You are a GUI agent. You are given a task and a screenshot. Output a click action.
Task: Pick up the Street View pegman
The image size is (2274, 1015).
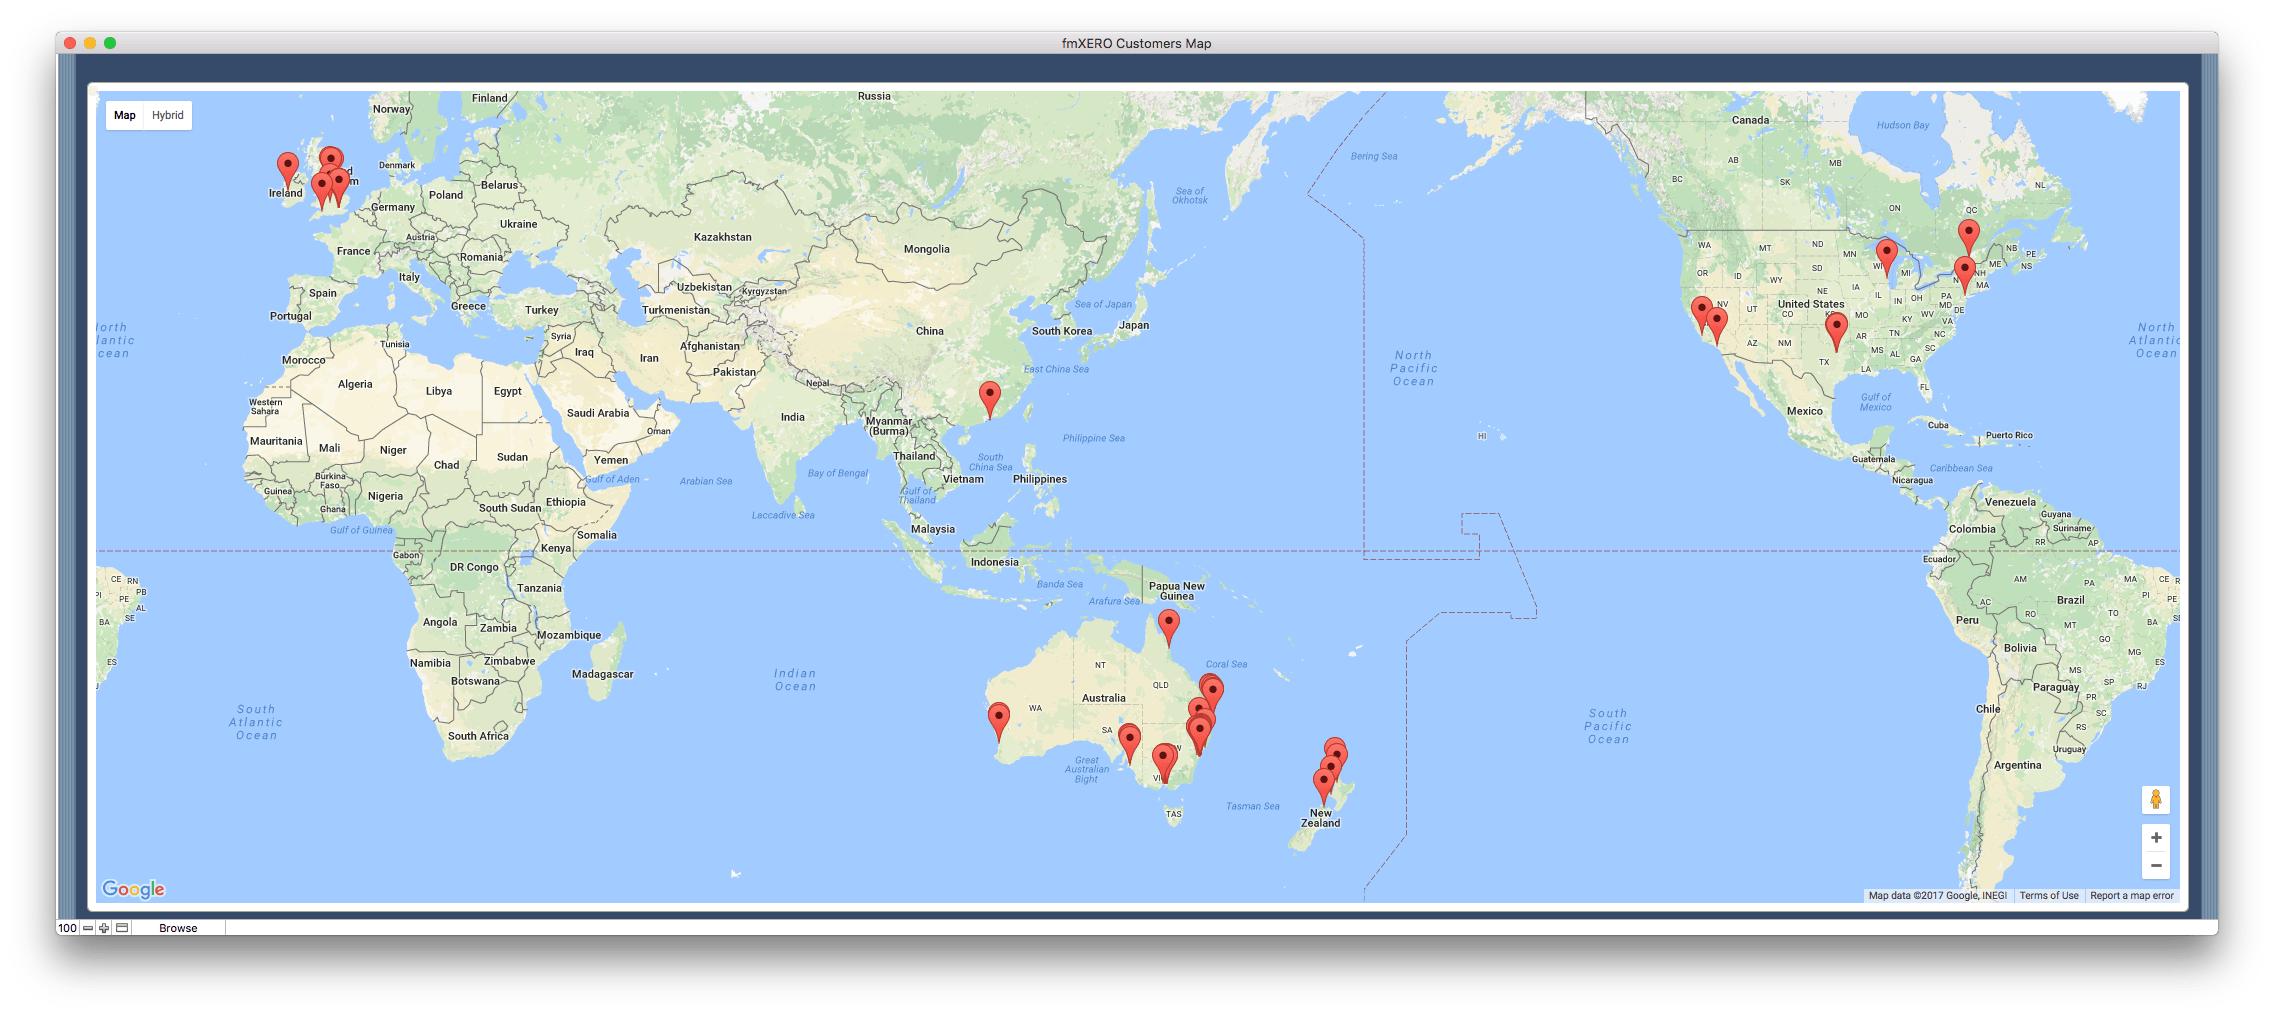click(2156, 799)
